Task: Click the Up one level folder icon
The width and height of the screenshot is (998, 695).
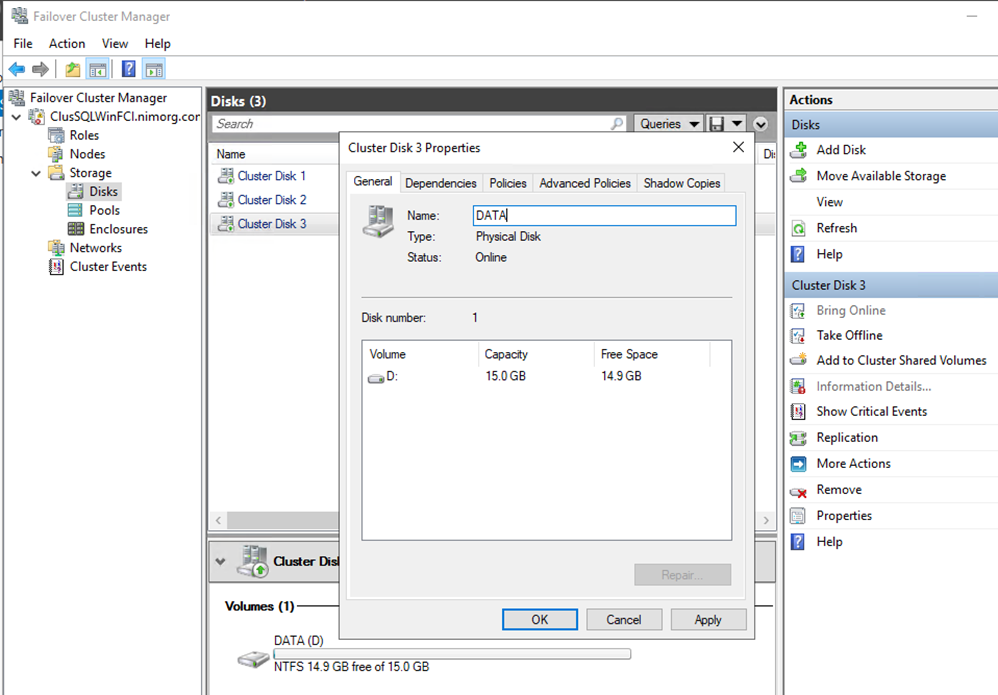Action: [72, 69]
